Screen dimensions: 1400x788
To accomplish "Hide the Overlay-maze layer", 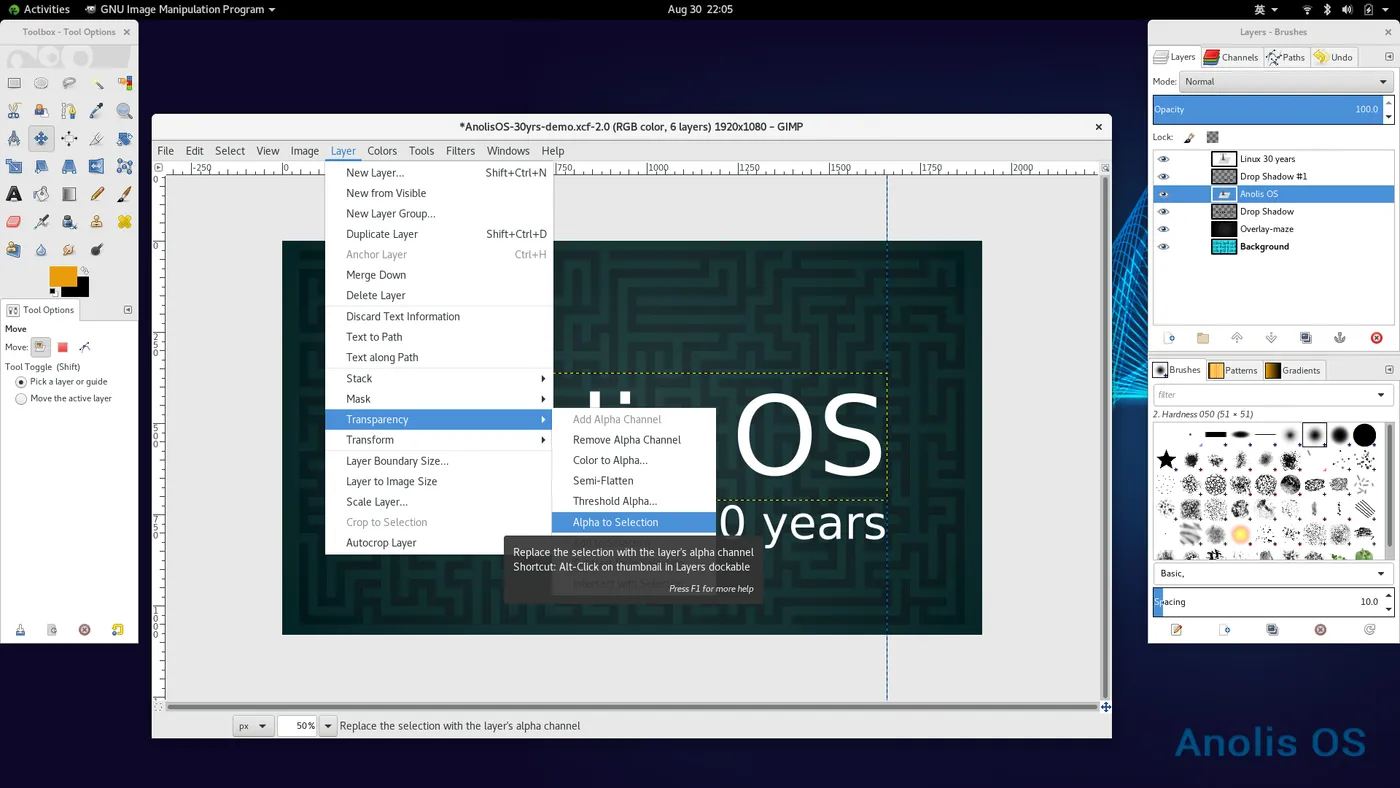I will [x=1163, y=229].
